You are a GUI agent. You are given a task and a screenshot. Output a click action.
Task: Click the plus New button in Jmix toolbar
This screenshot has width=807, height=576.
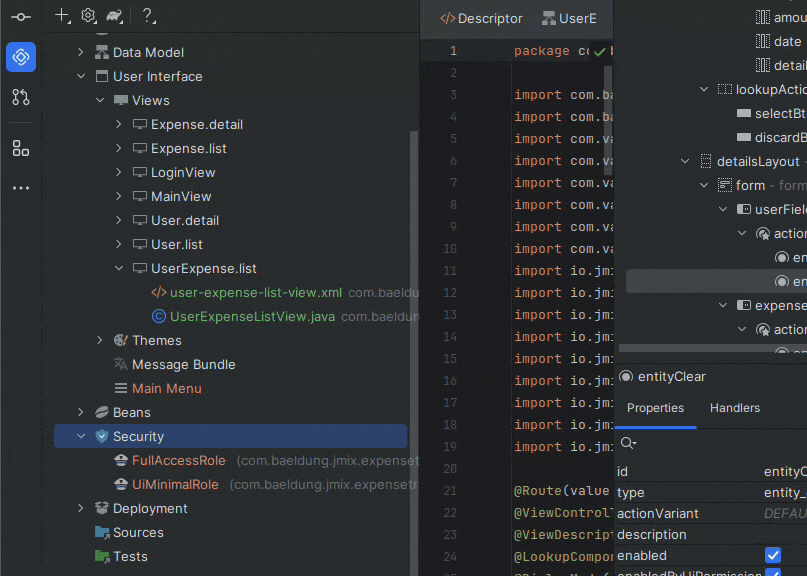[63, 16]
